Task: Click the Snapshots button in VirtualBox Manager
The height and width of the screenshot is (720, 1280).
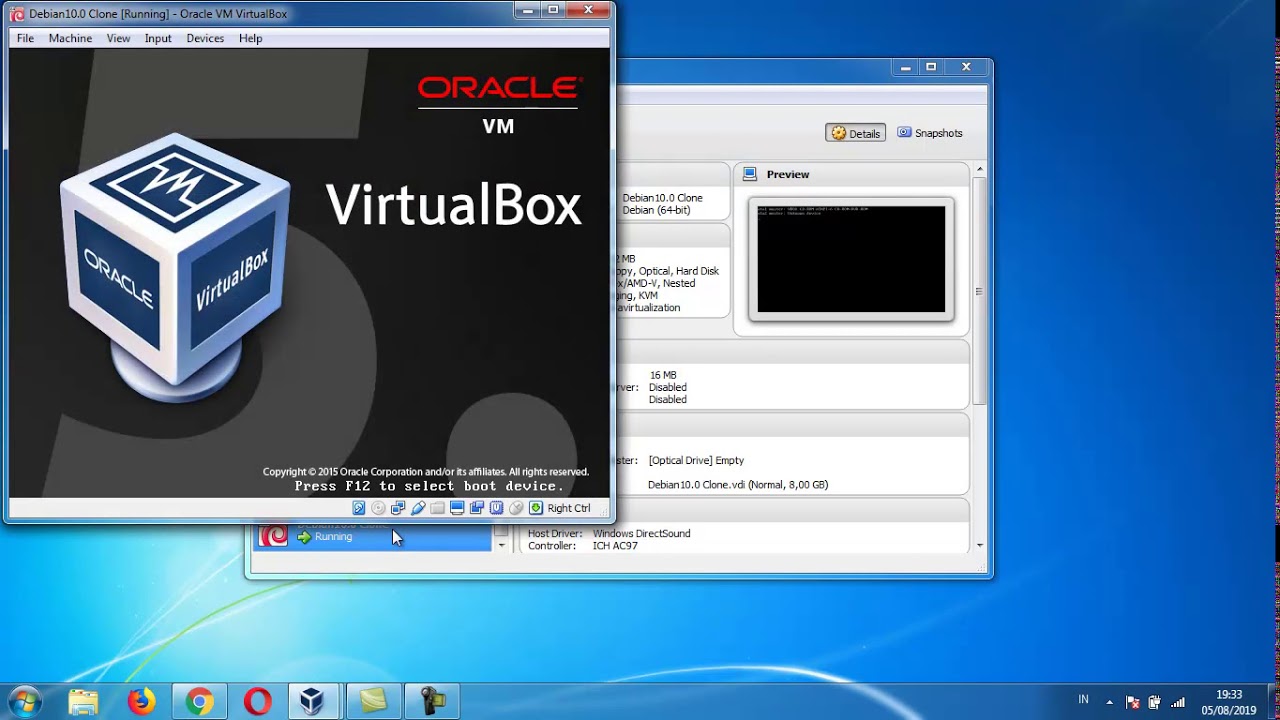Action: pyautogui.click(x=929, y=133)
